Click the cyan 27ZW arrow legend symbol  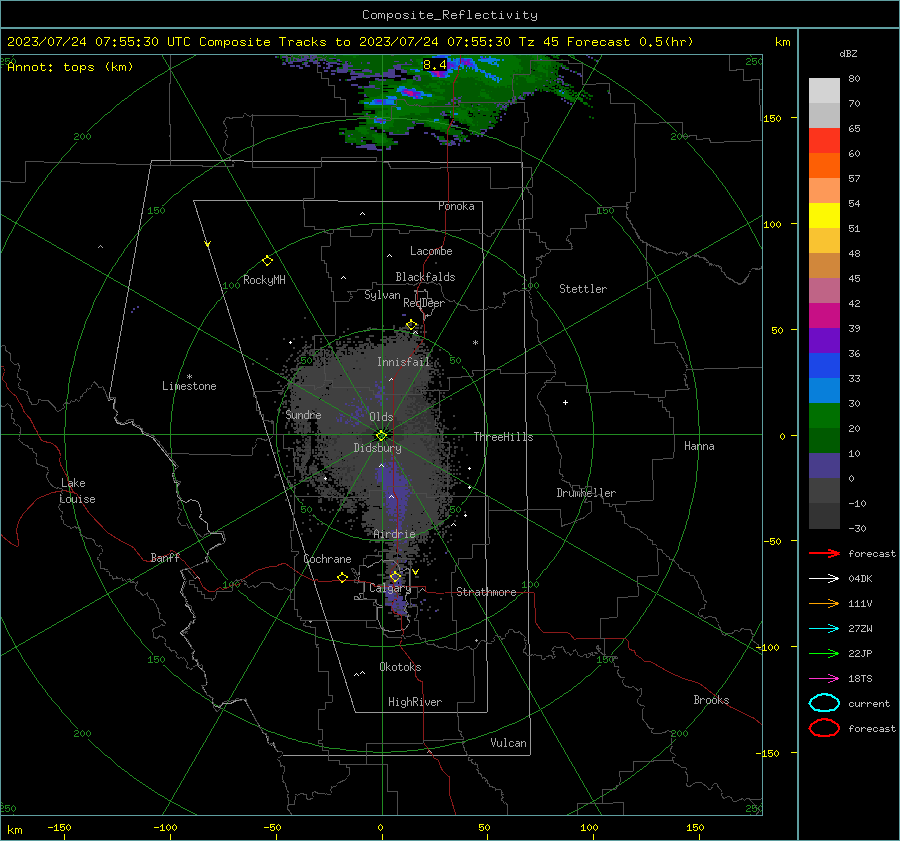click(x=824, y=629)
